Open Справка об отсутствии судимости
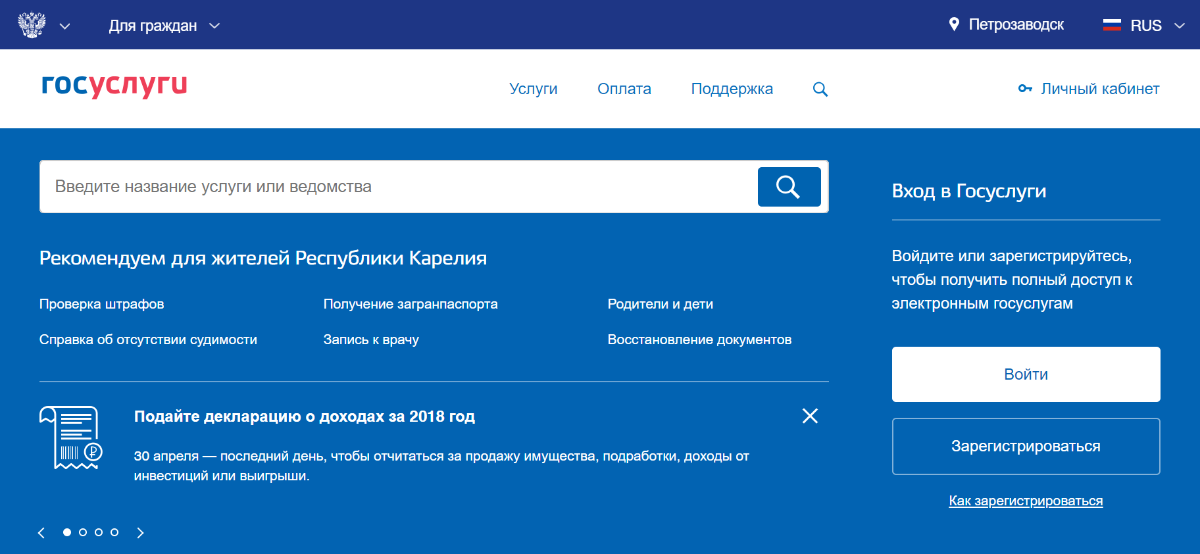The width and height of the screenshot is (1200, 554). (148, 340)
